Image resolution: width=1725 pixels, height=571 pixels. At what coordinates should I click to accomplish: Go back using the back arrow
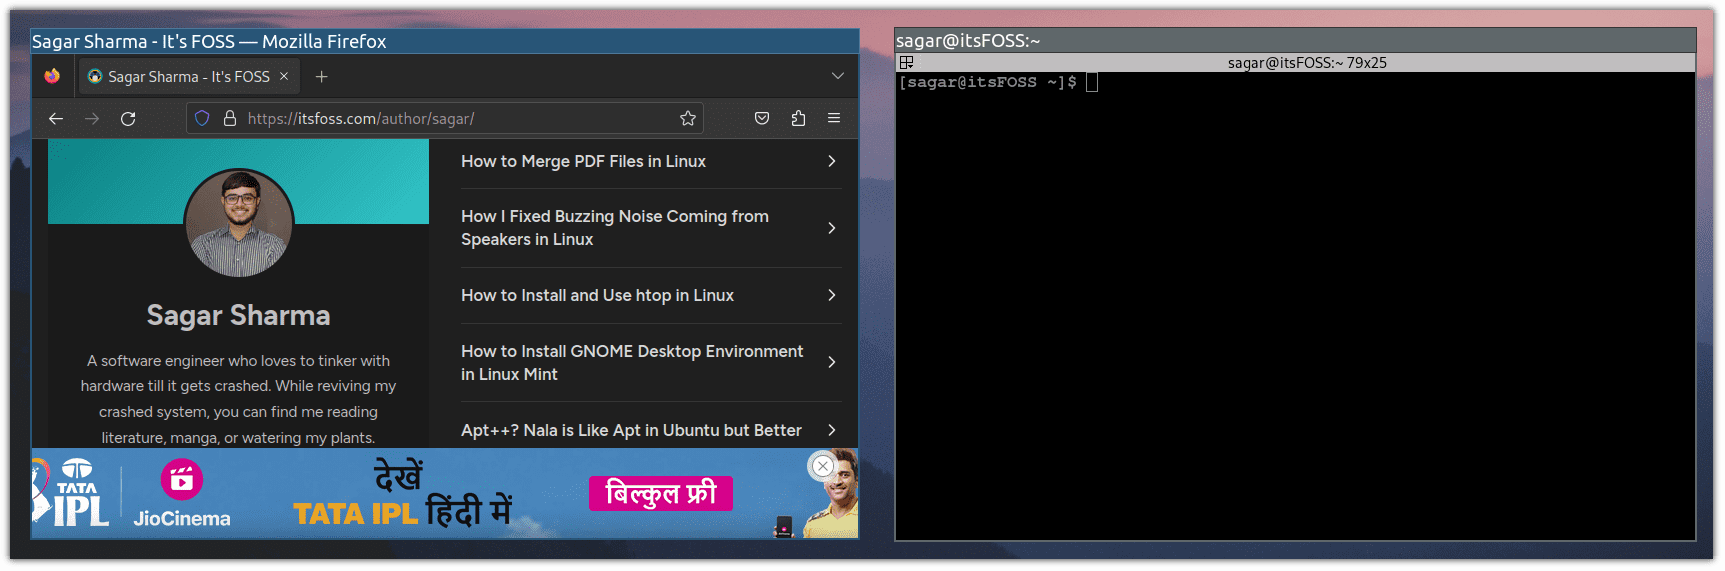coord(56,119)
